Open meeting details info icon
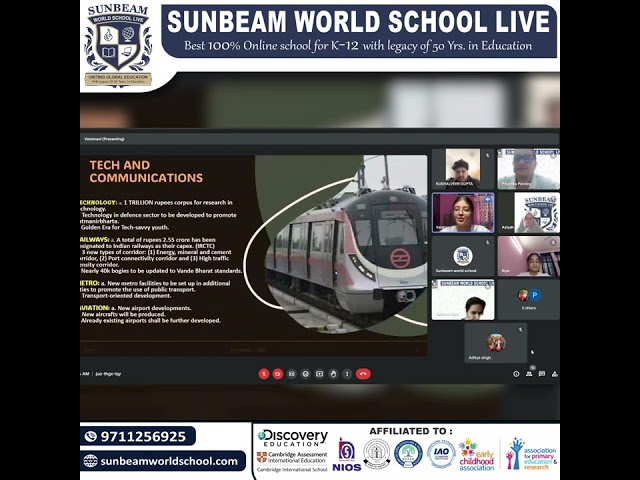Screen dimensions: 640x480 pyautogui.click(x=516, y=374)
